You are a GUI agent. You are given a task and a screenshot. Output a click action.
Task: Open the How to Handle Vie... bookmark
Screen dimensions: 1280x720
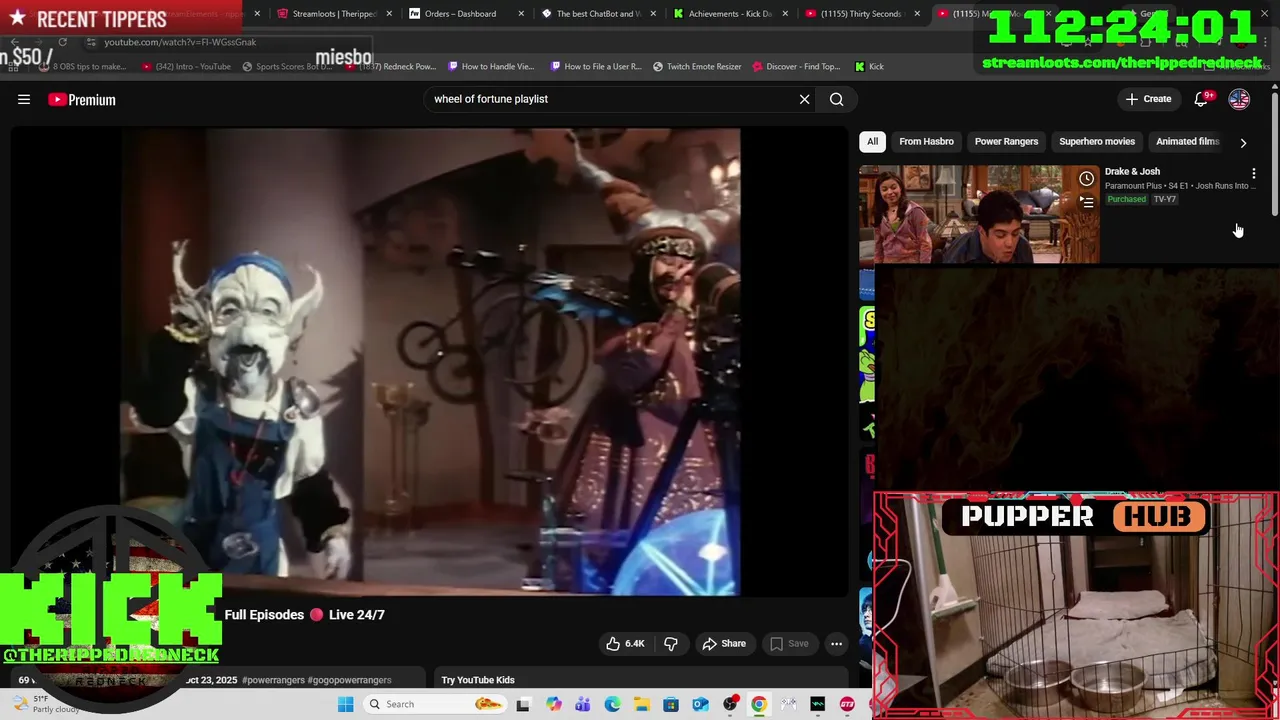pyautogui.click(x=491, y=66)
